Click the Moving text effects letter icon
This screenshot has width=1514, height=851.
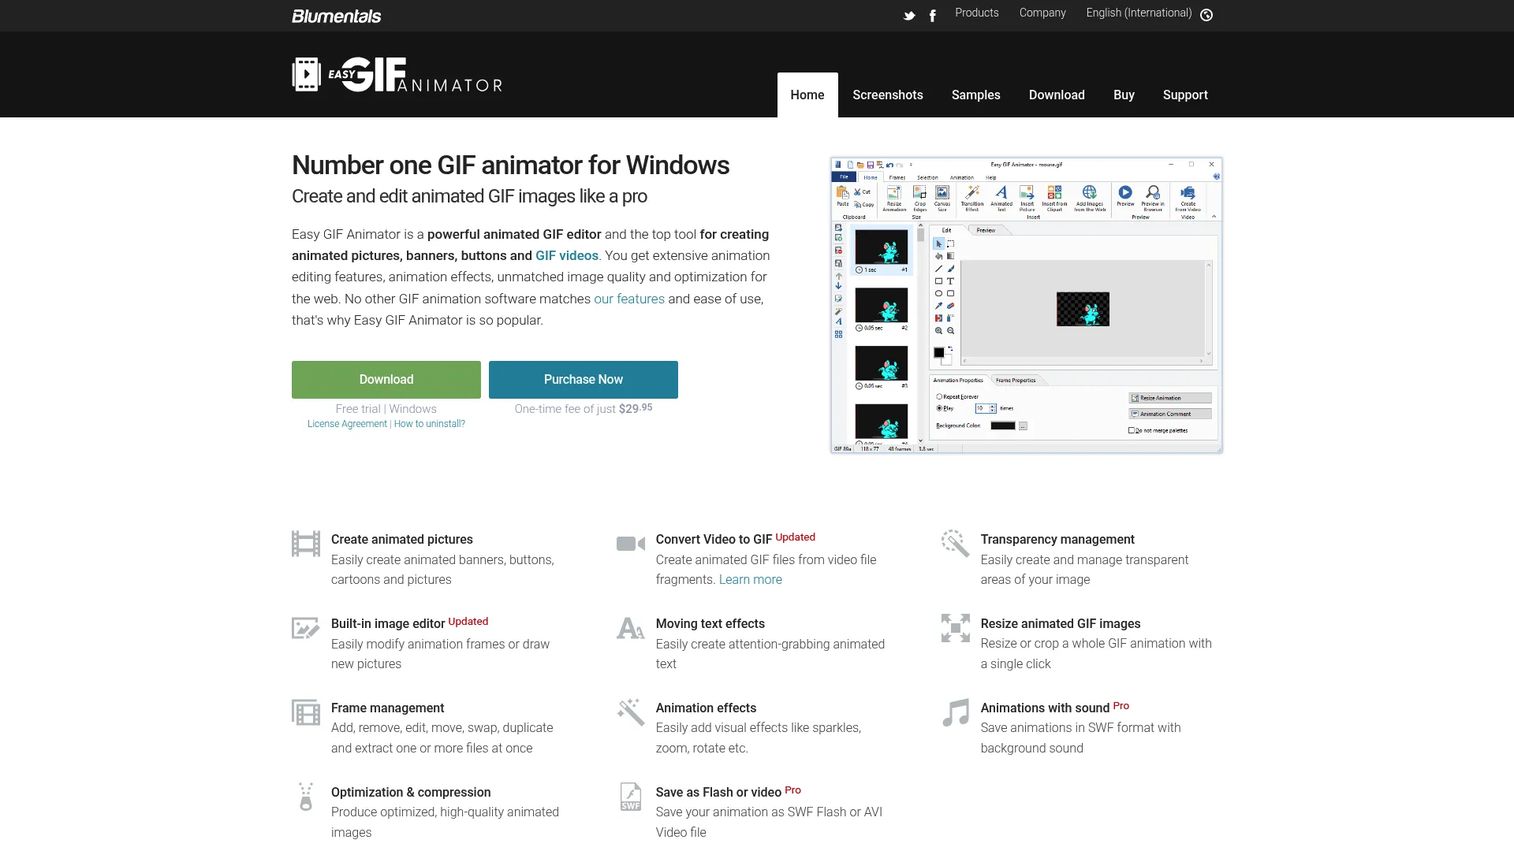pos(631,628)
